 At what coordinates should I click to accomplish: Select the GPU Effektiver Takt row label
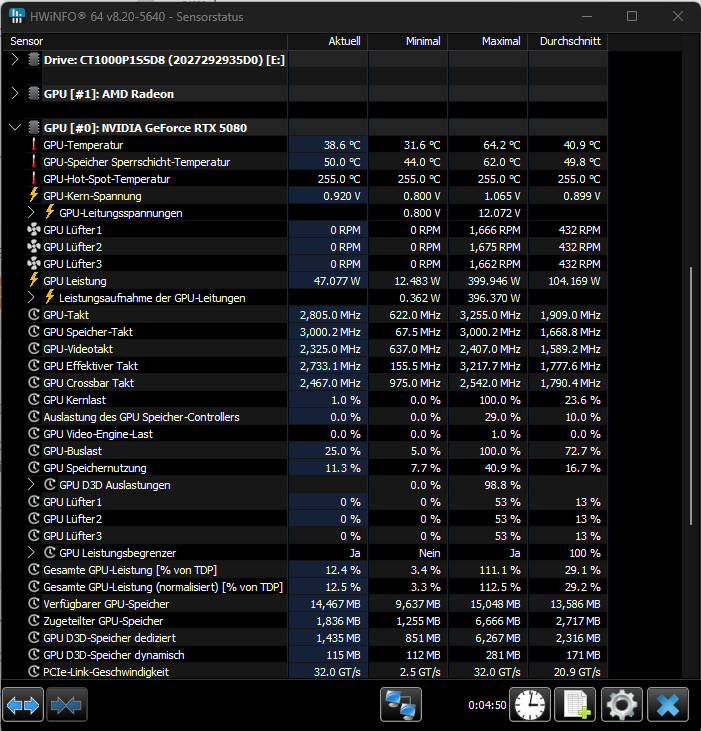click(90, 366)
